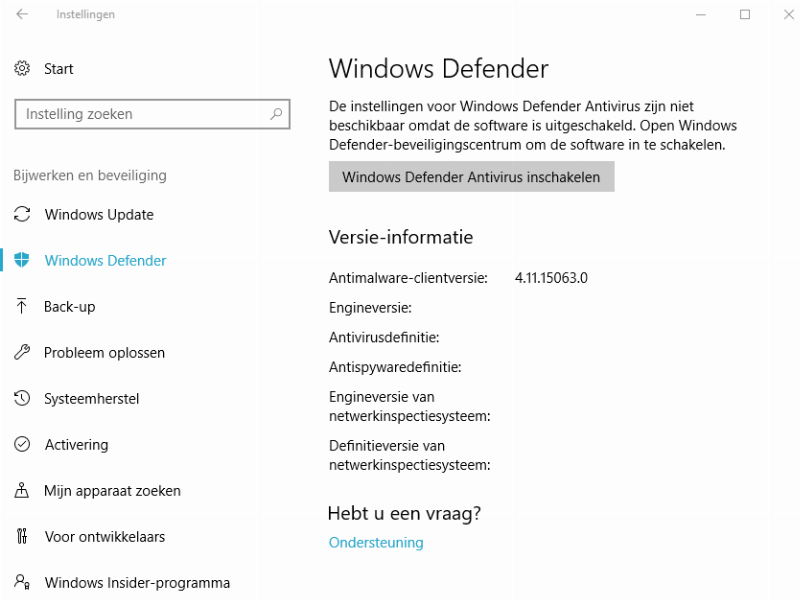Click the Activering checkmark circle icon
The width and height of the screenshot is (800, 600).
click(22, 444)
